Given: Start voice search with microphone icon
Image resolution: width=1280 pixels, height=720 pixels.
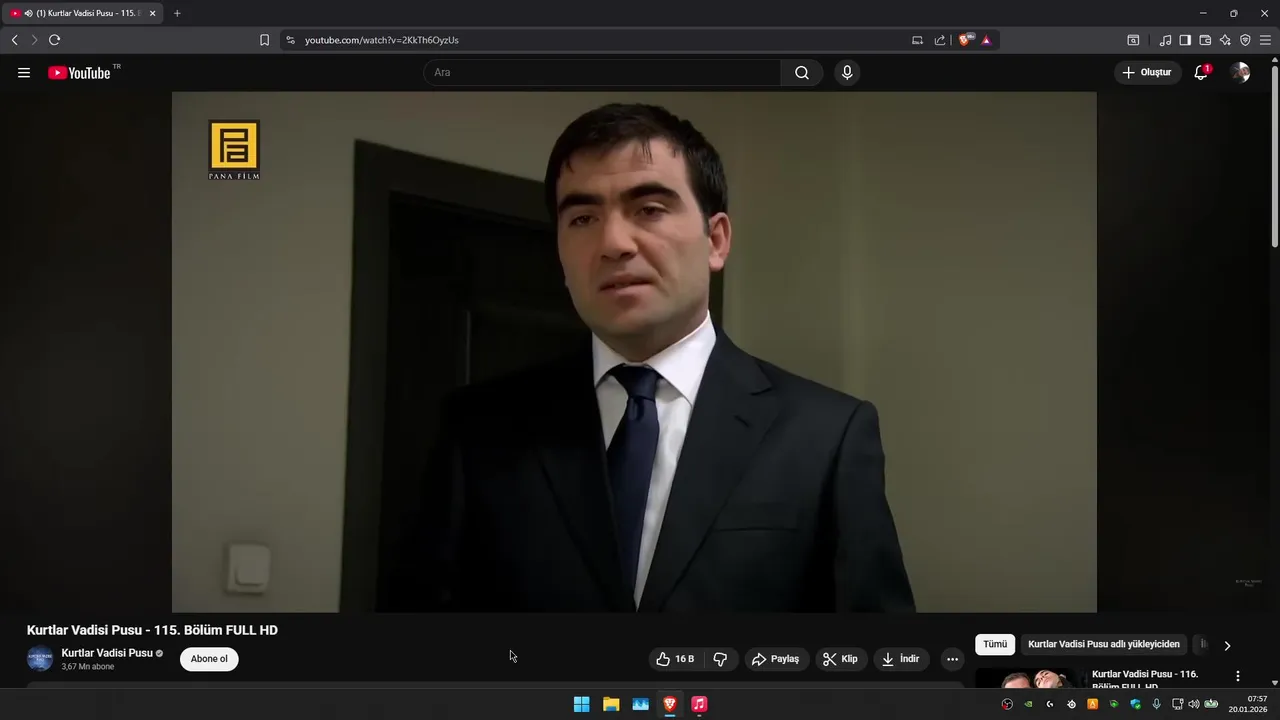Looking at the screenshot, I should click(x=847, y=72).
